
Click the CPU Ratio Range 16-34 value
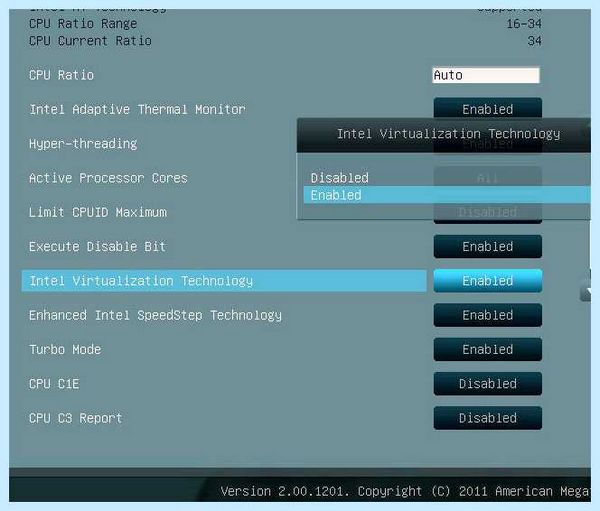524,24
